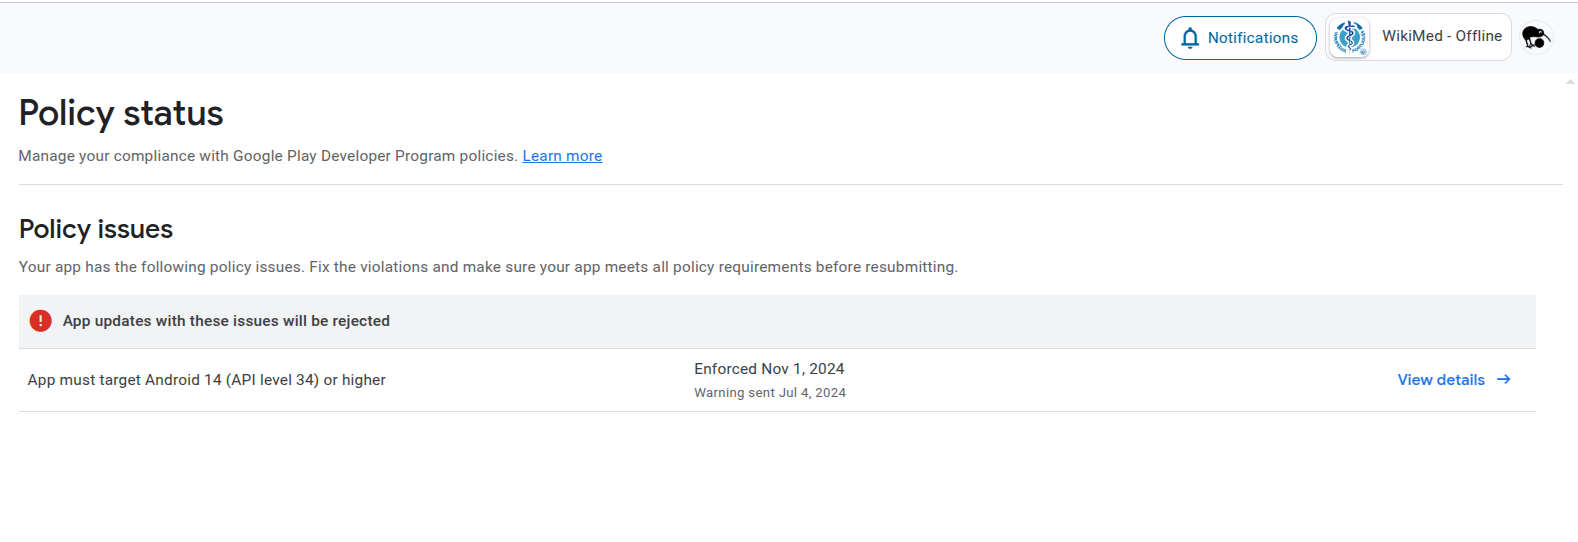Click the Policy status page heading
Screen dimensions: 1578x542
click(121, 114)
